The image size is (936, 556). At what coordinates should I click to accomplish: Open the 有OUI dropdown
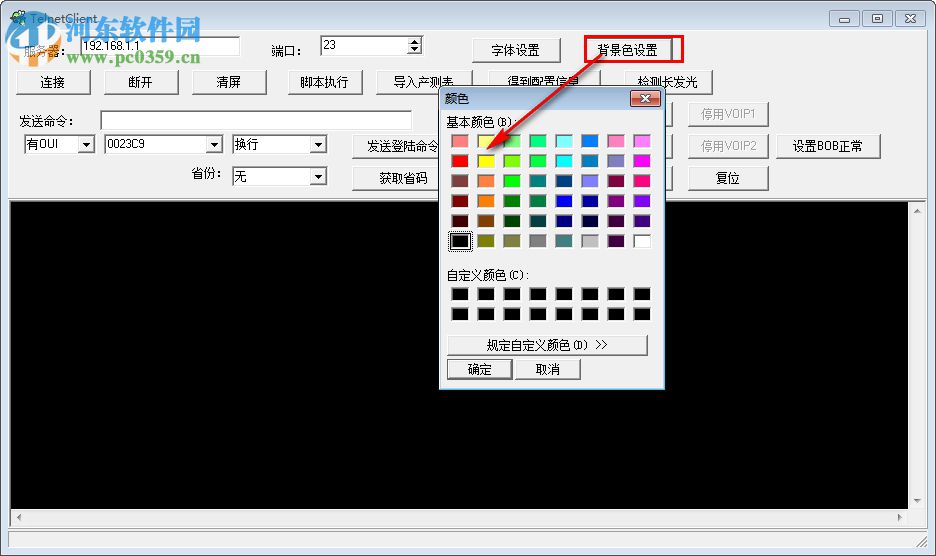[87, 145]
